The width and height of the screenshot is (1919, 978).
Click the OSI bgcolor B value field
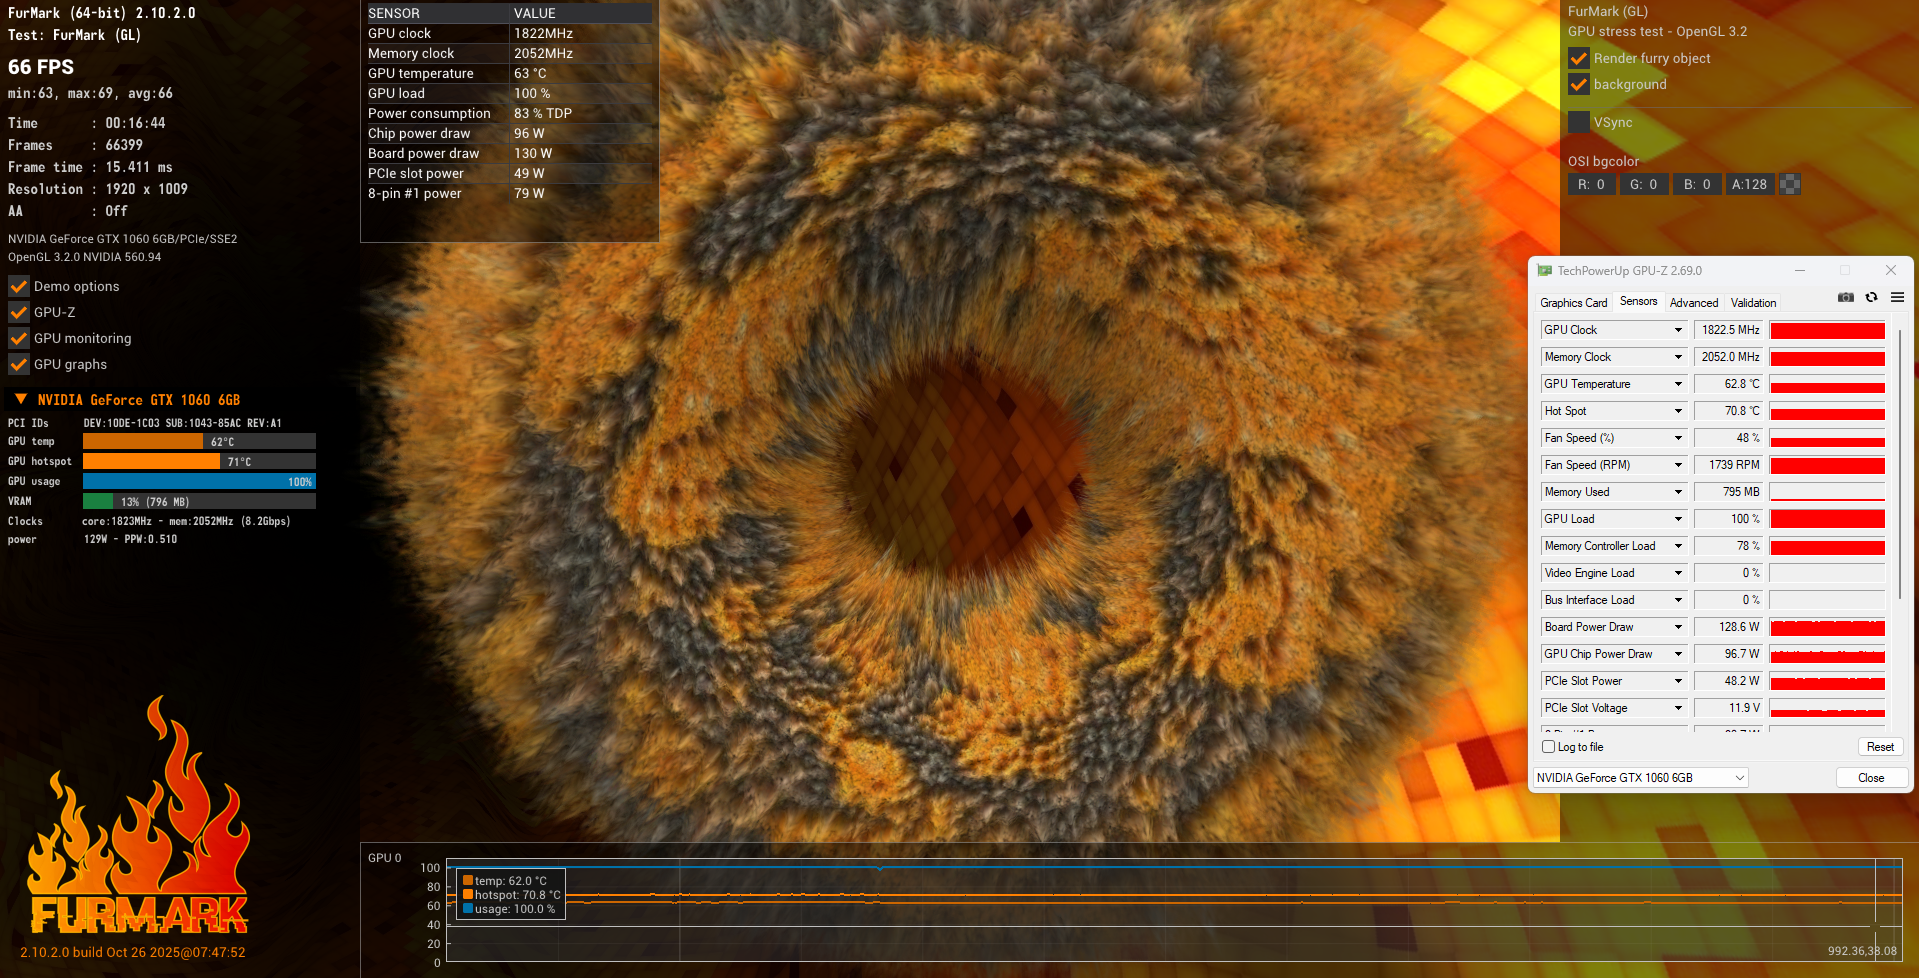pos(1697,184)
